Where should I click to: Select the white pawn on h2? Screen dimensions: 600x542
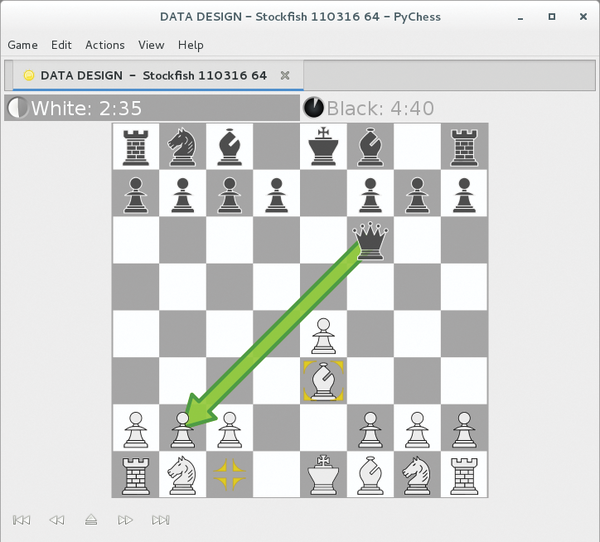pyautogui.click(x=464, y=428)
